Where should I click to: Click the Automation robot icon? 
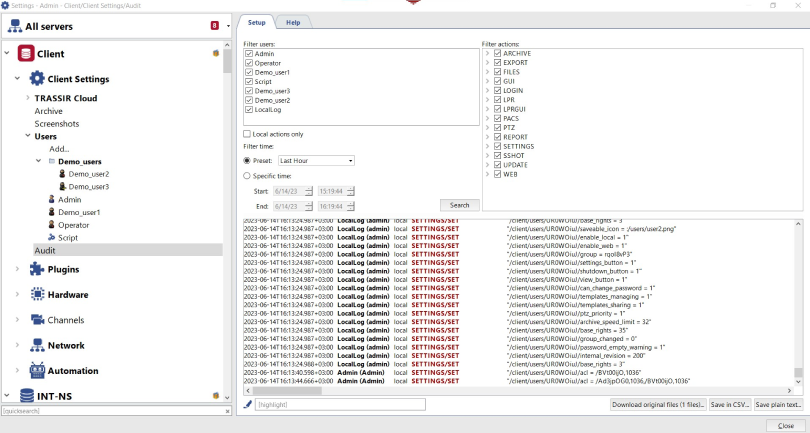point(37,370)
